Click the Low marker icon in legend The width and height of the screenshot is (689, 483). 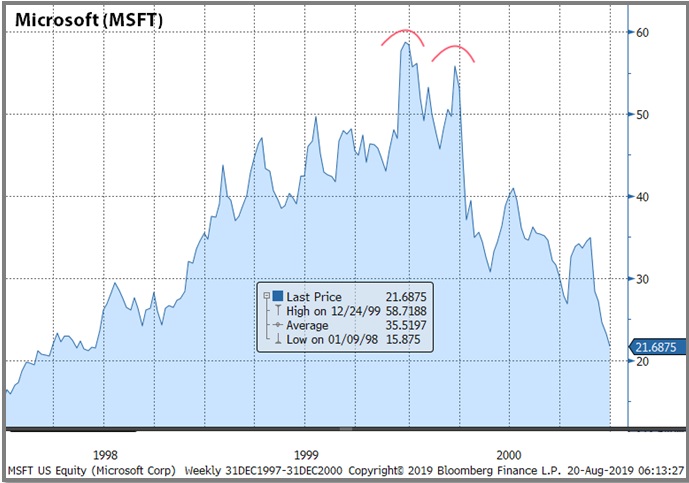[x=277, y=340]
